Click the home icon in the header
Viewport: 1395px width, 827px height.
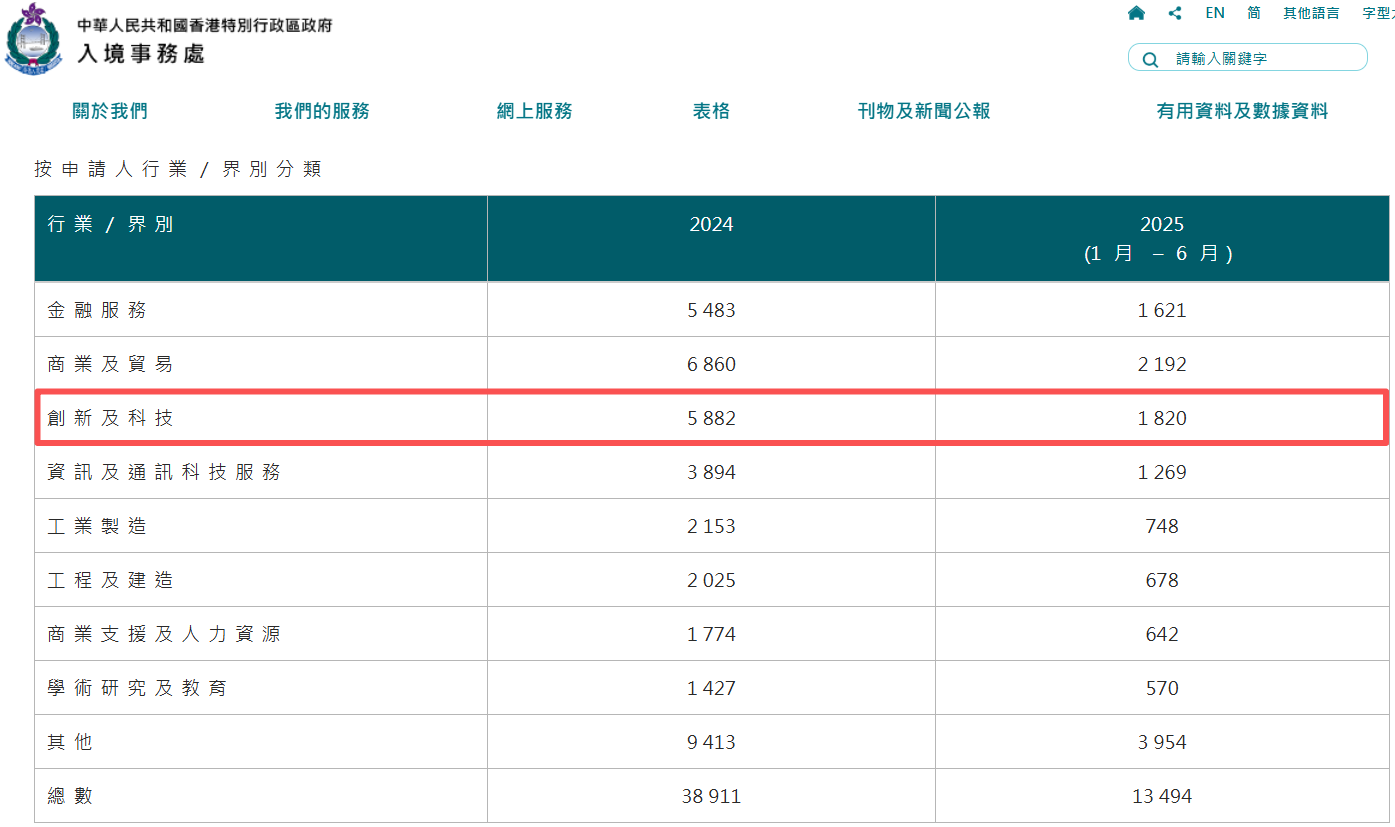click(x=1136, y=13)
